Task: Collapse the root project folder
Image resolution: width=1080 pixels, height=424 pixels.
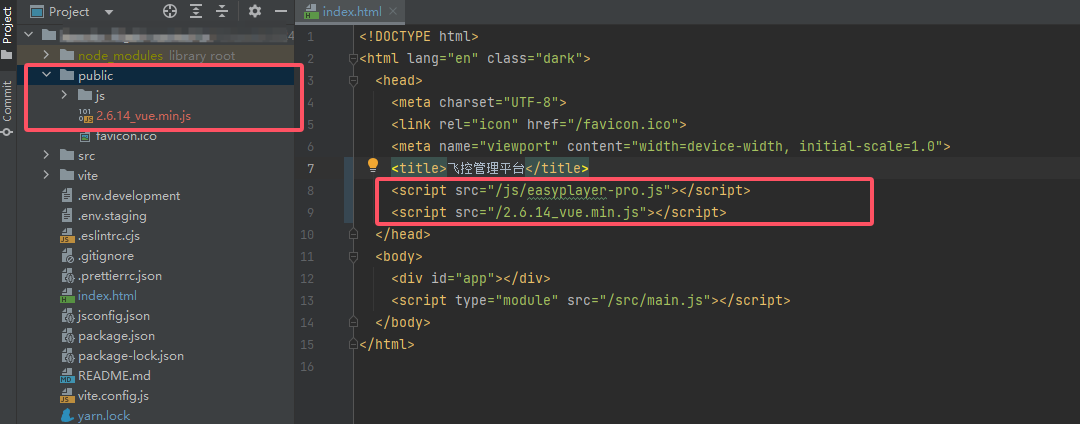Action: click(x=28, y=35)
